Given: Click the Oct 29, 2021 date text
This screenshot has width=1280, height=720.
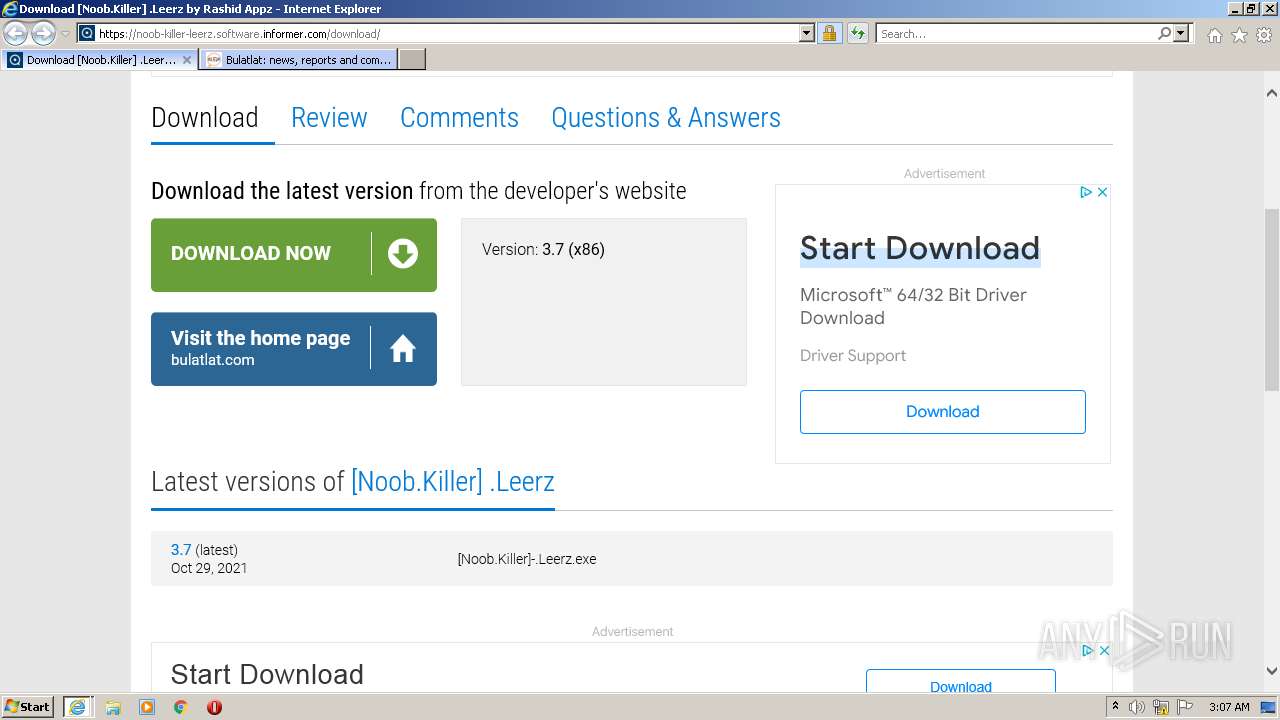Looking at the screenshot, I should pyautogui.click(x=209, y=568).
